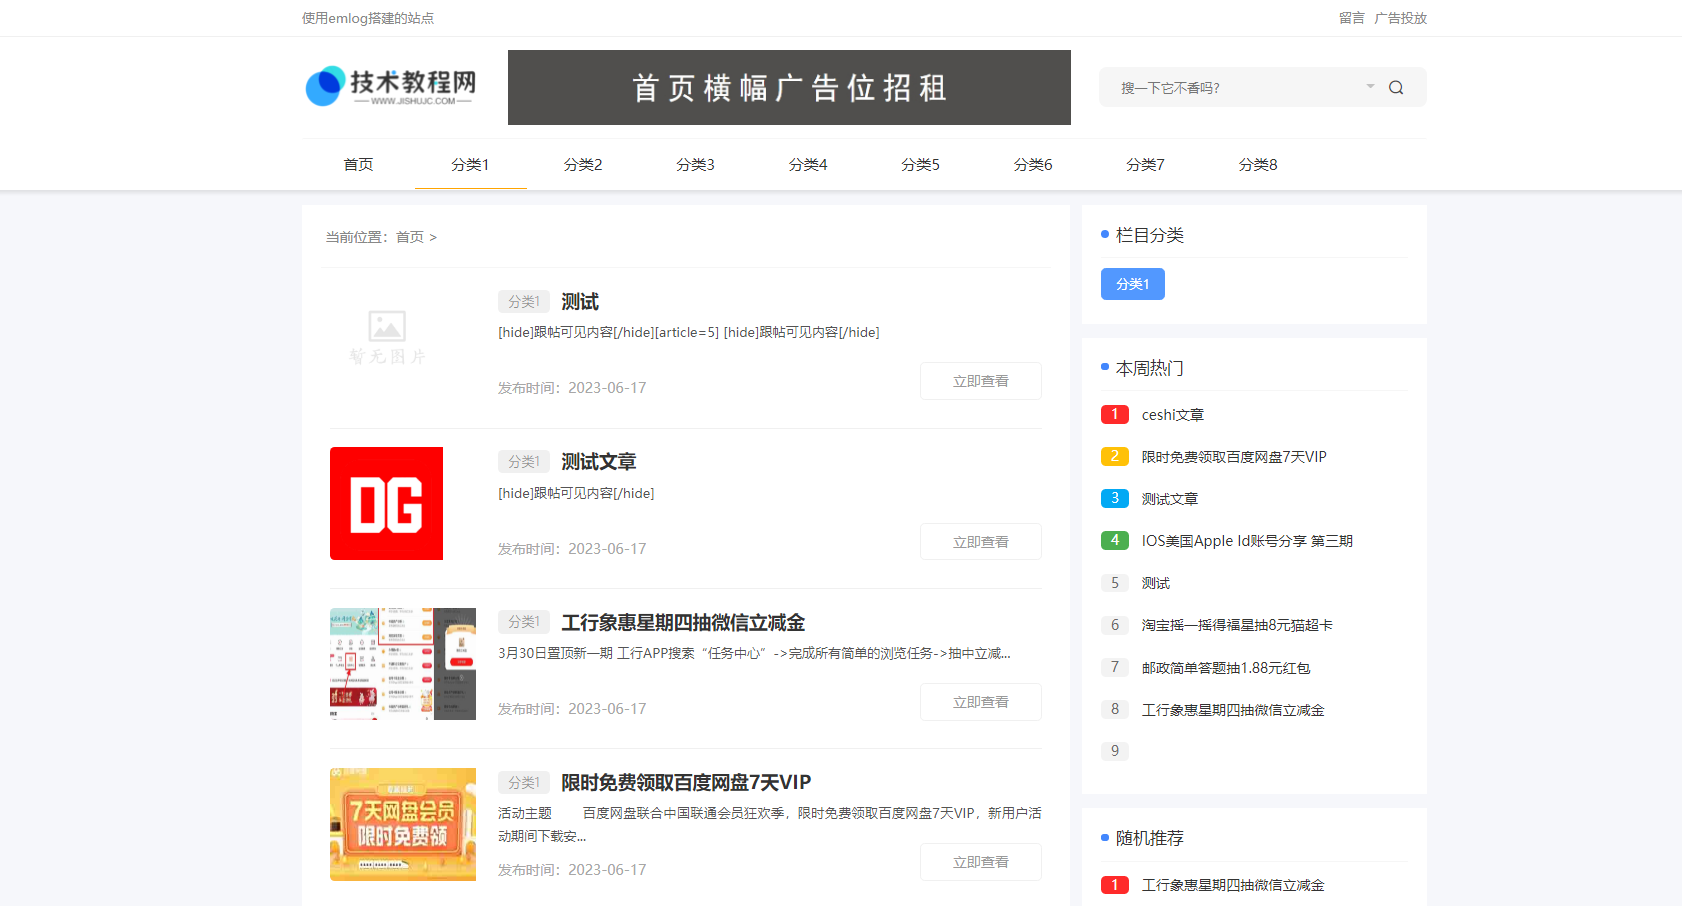1682x906 pixels.
Task: Select the 分类8 navigation tab
Action: coord(1257,165)
